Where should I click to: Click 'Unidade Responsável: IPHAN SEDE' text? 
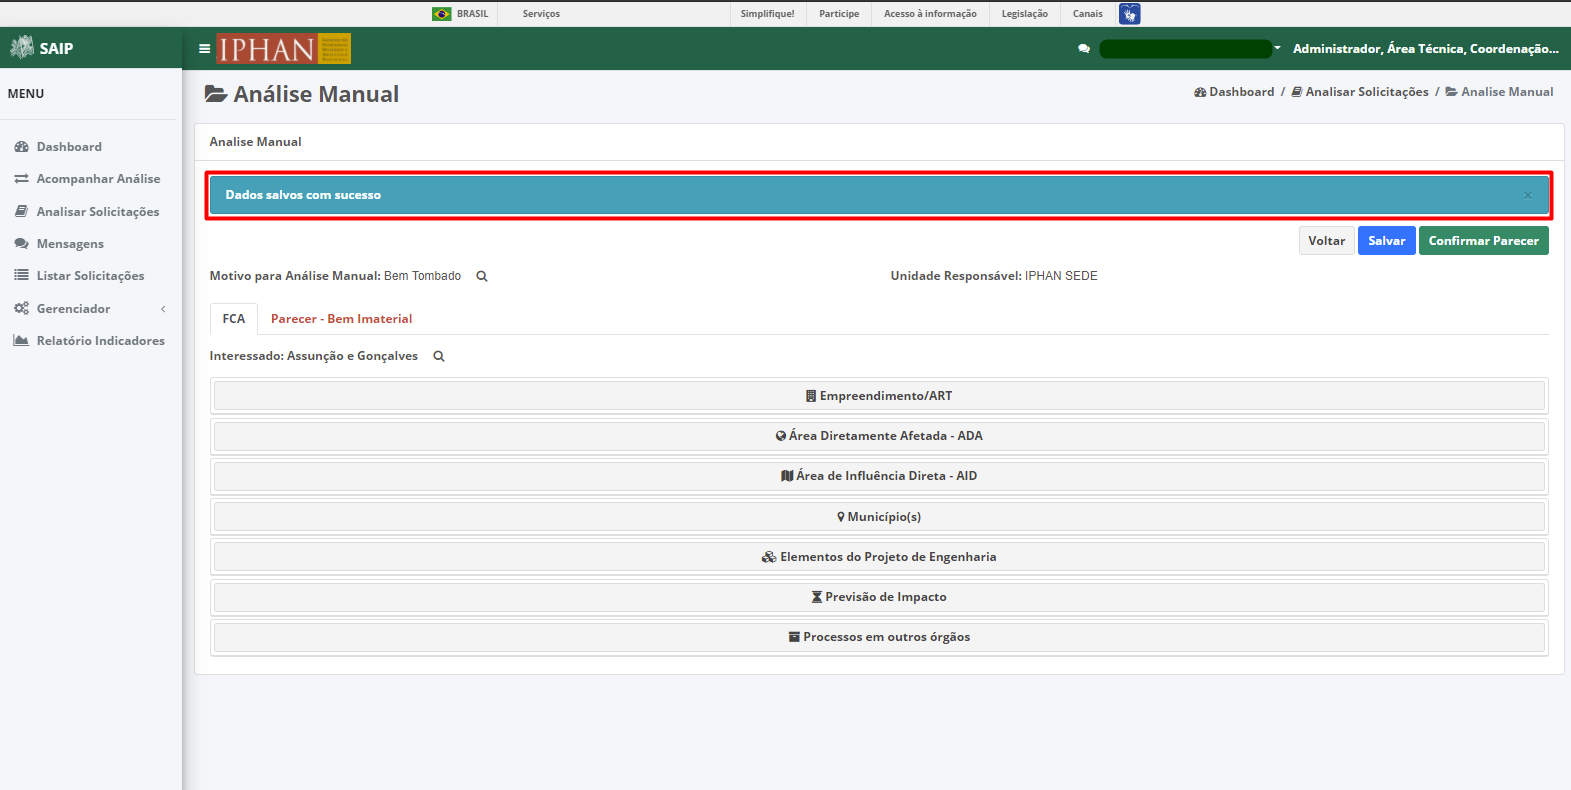coord(994,276)
